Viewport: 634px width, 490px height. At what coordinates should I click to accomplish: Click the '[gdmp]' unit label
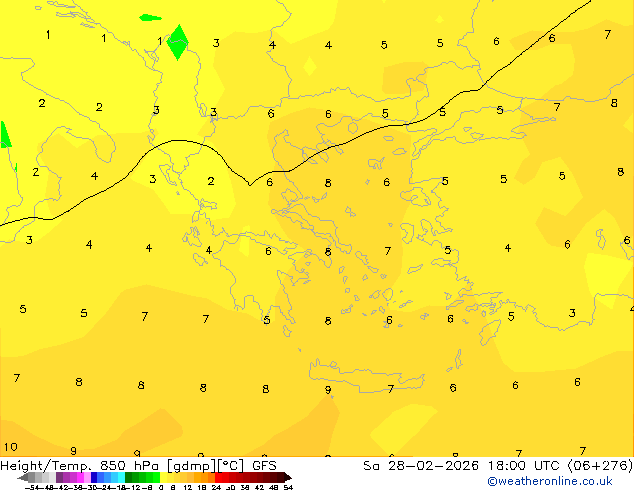pos(192,466)
